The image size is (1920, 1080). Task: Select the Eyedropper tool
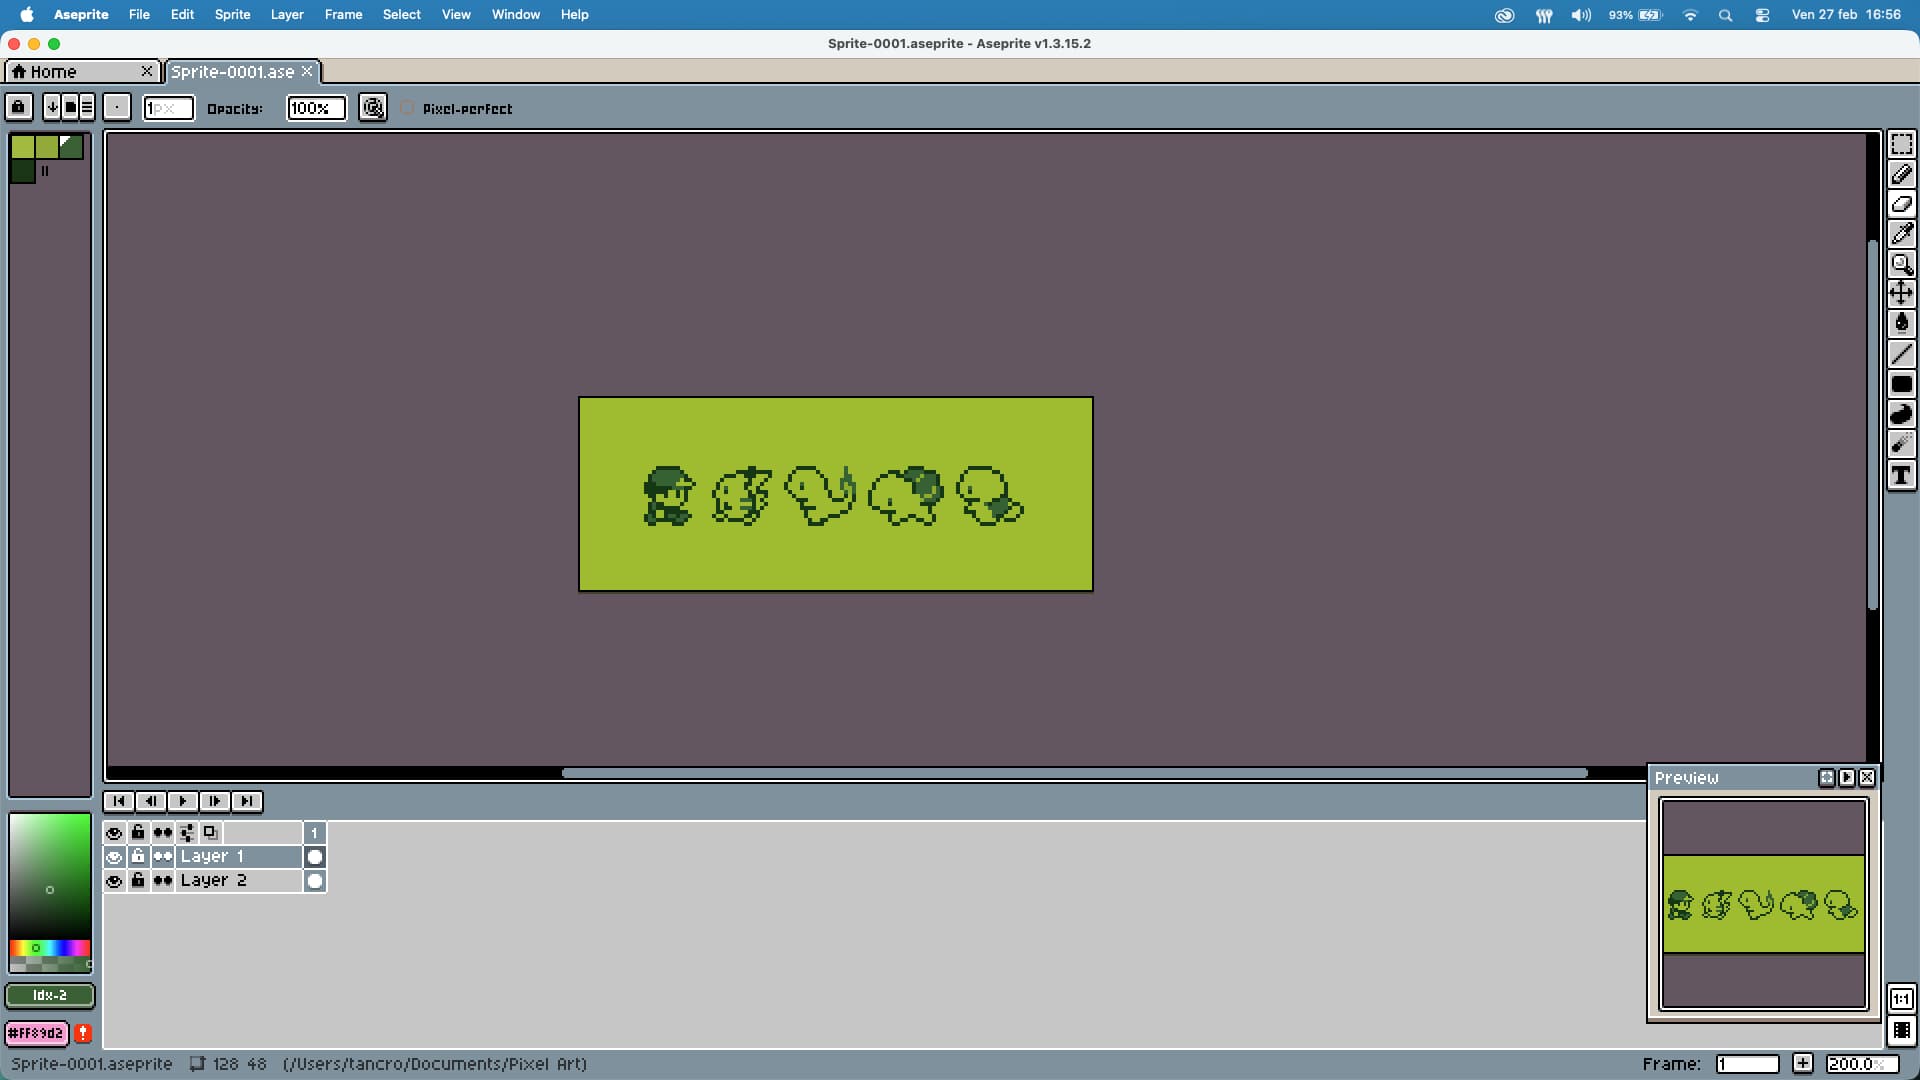coord(1901,234)
